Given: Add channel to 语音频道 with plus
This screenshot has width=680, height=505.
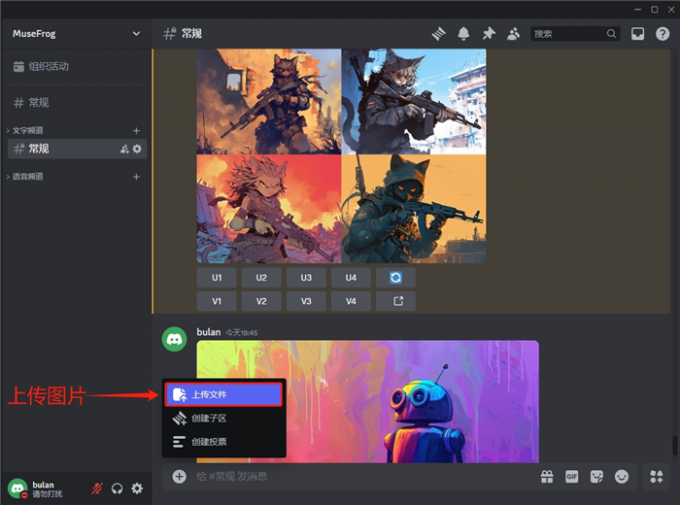Looking at the screenshot, I should [x=136, y=177].
